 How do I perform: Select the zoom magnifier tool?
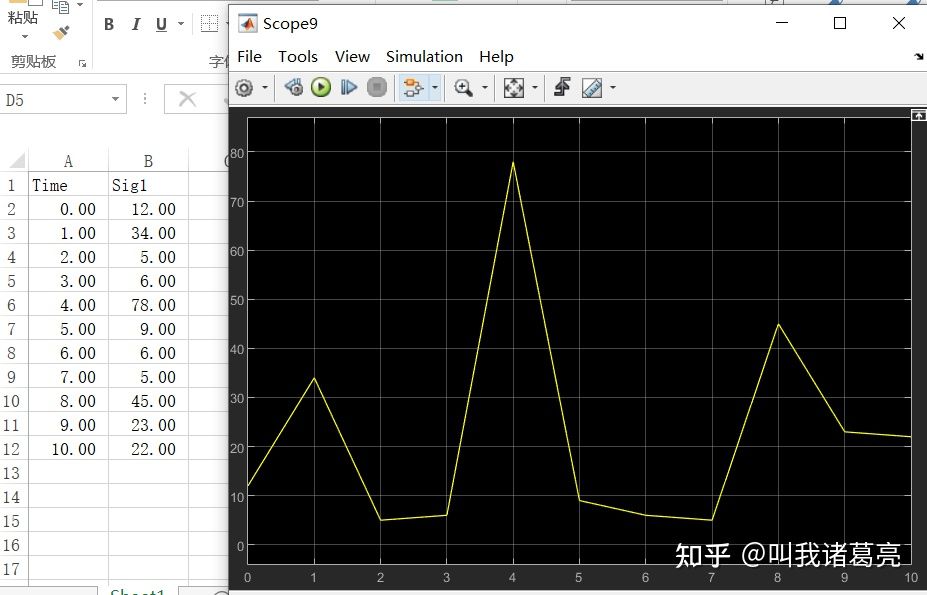pos(465,87)
